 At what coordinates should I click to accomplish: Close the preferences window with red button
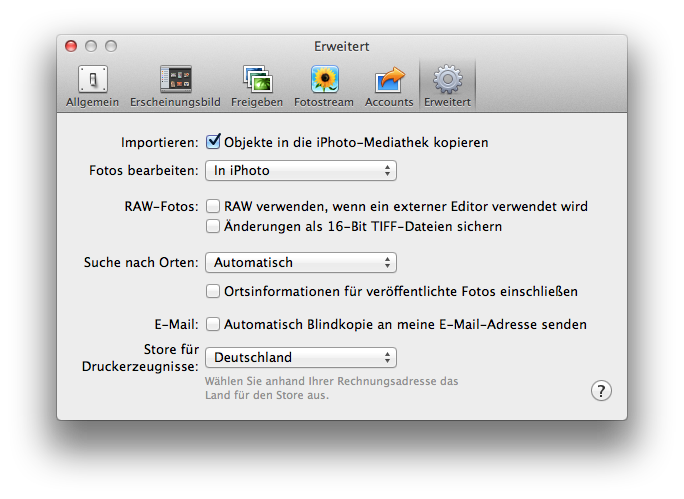tap(71, 46)
